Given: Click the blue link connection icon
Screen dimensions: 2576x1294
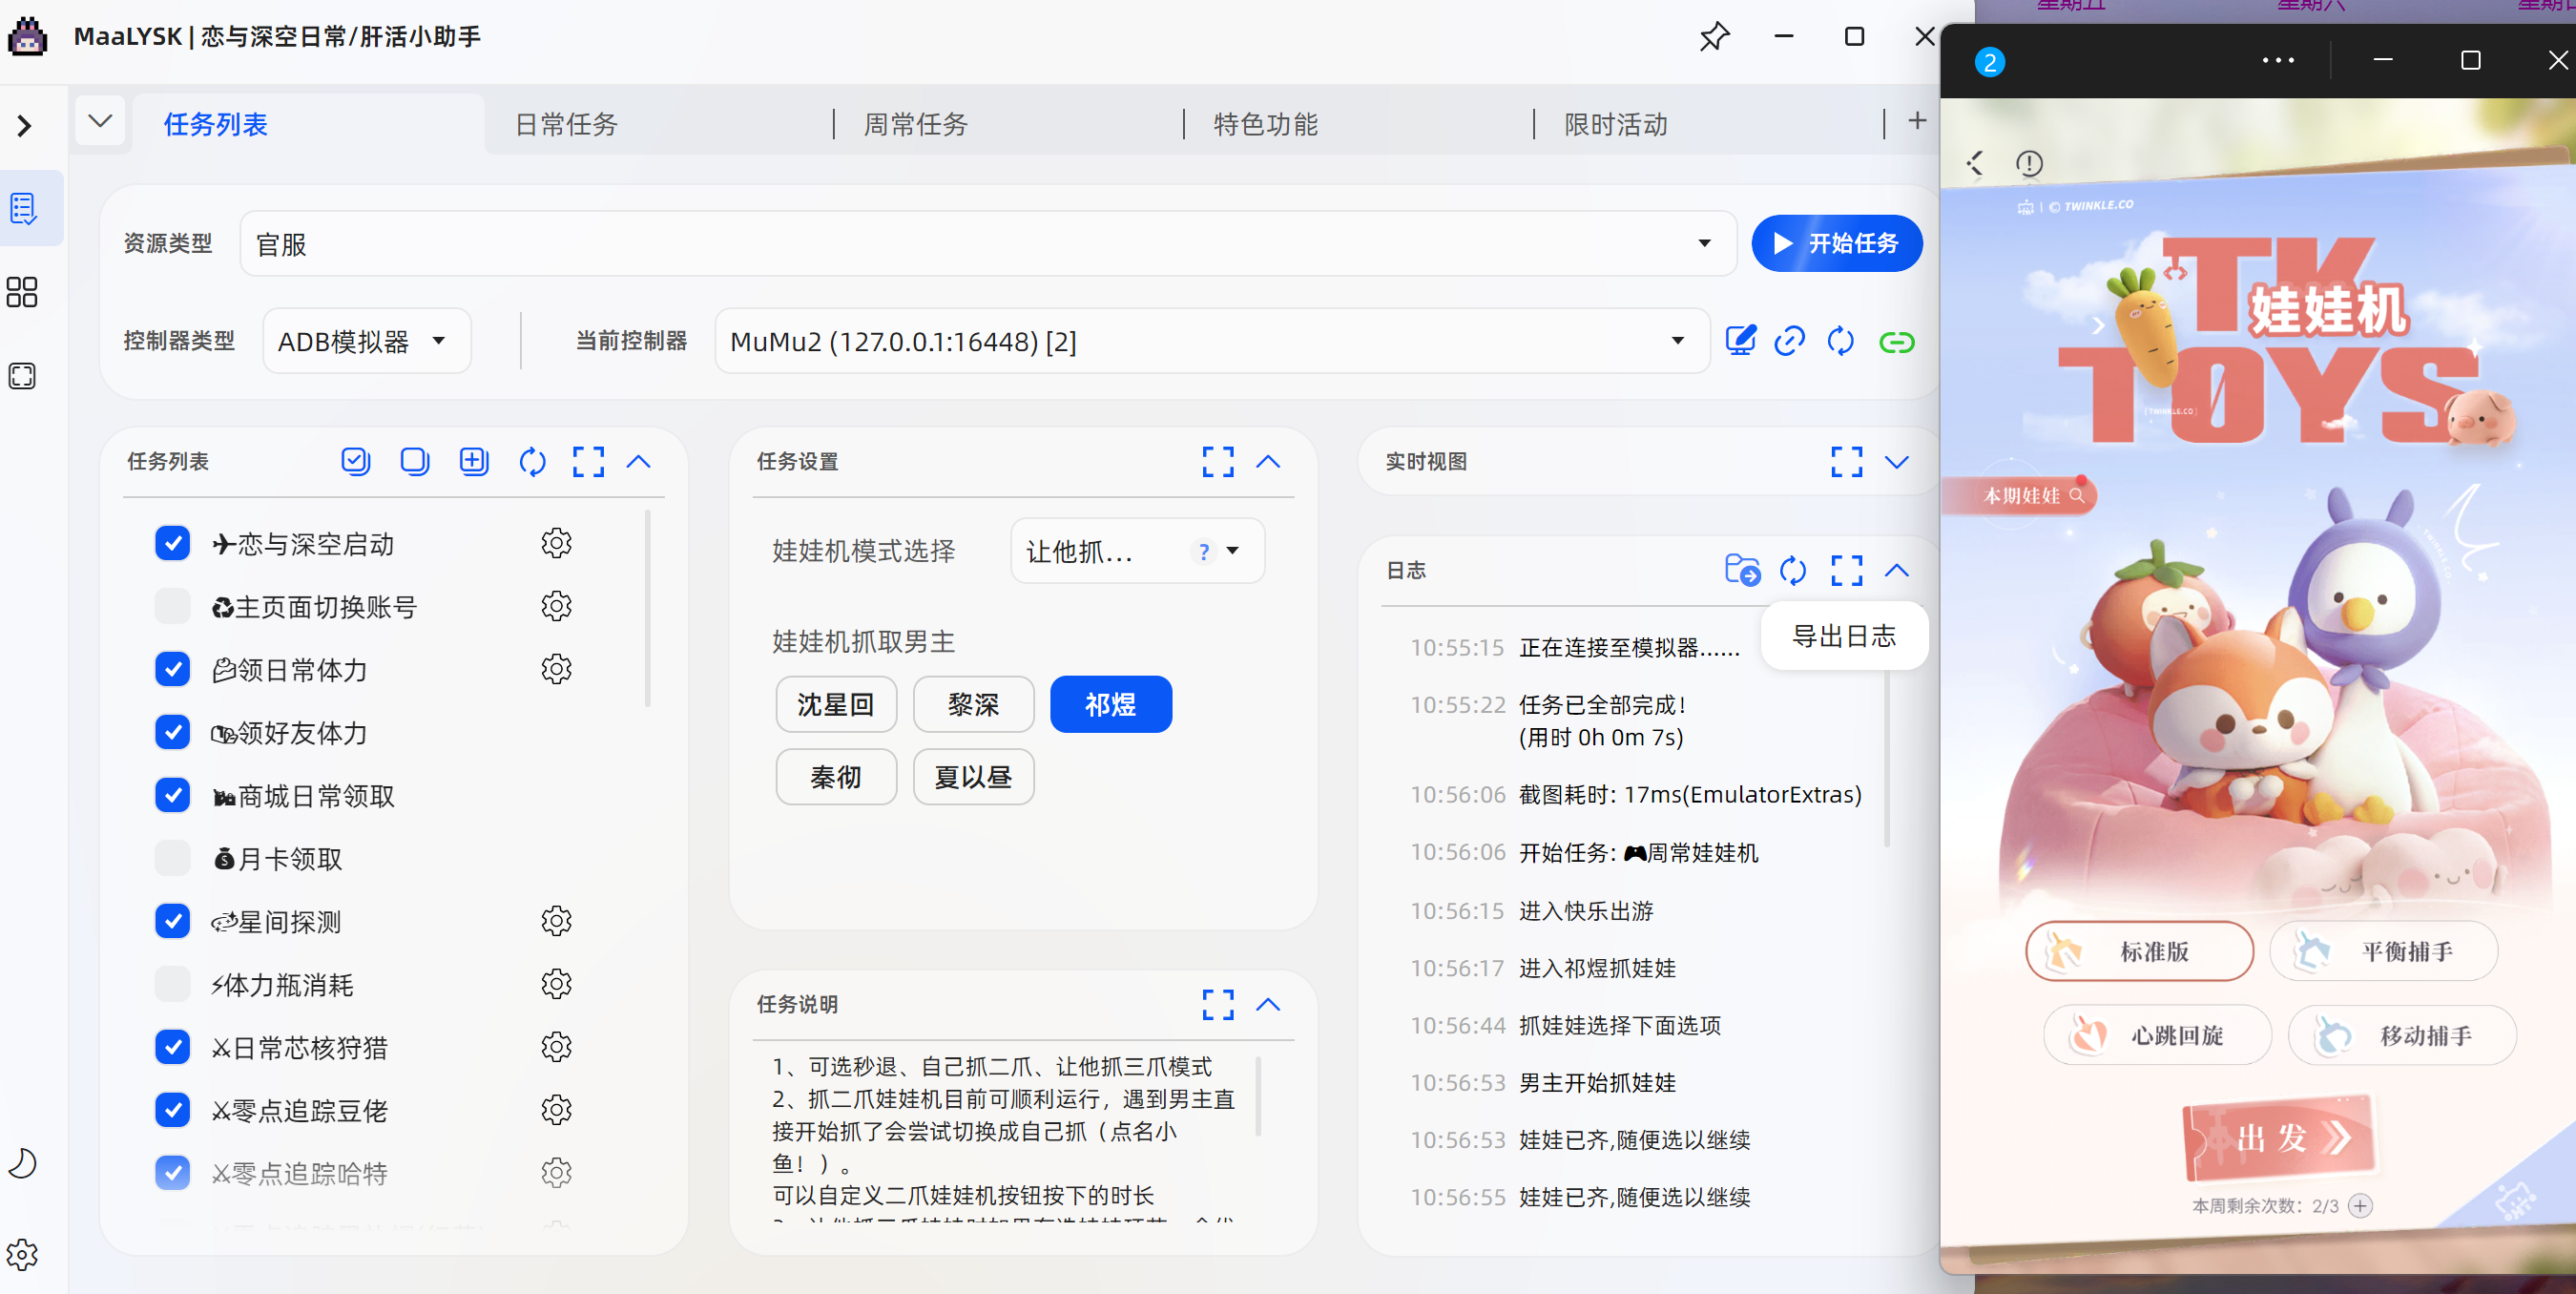Looking at the screenshot, I should coord(1790,341).
